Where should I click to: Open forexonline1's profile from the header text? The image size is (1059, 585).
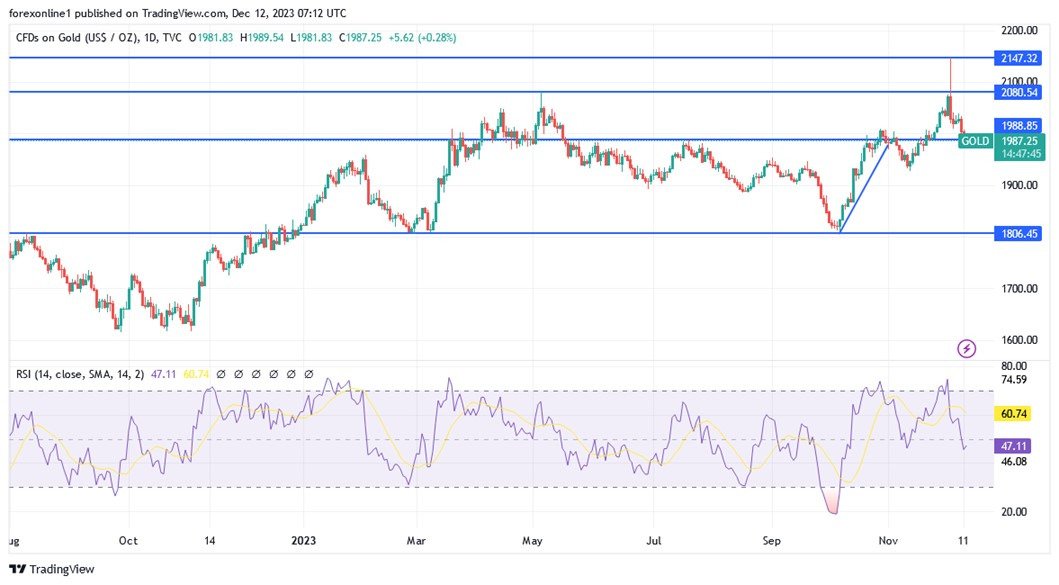tap(40, 13)
